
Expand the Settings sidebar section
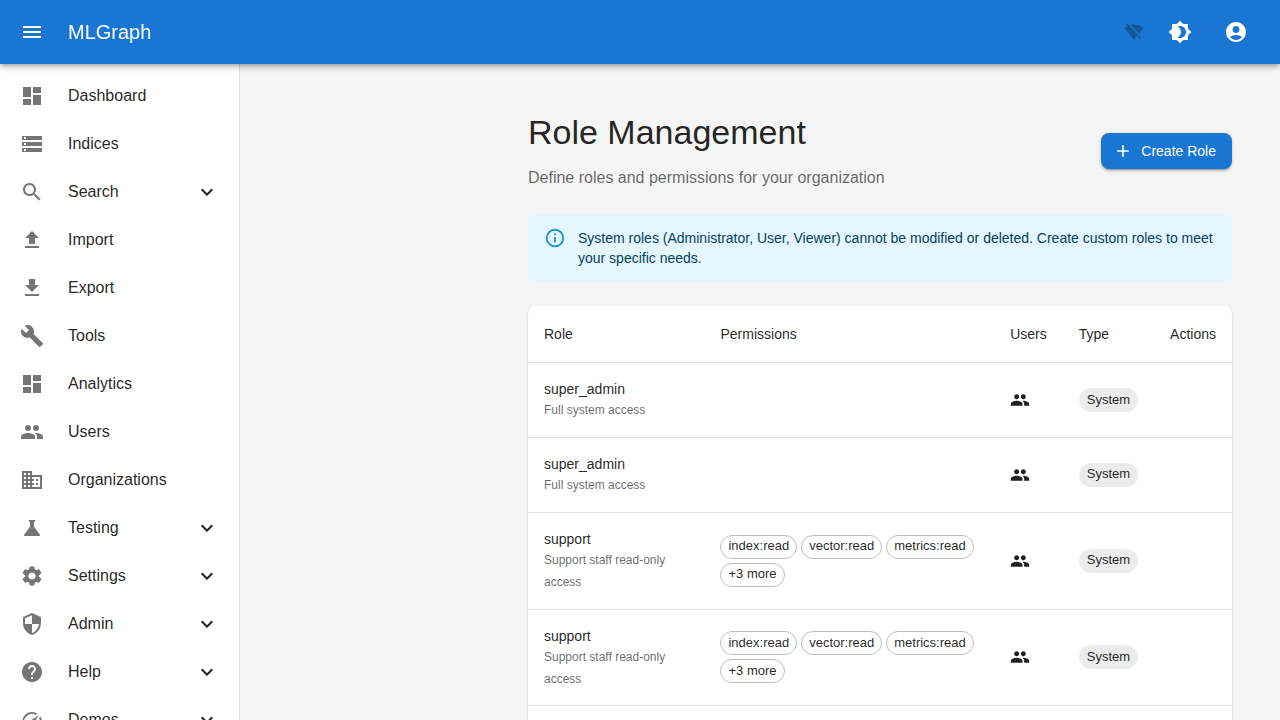(x=207, y=575)
